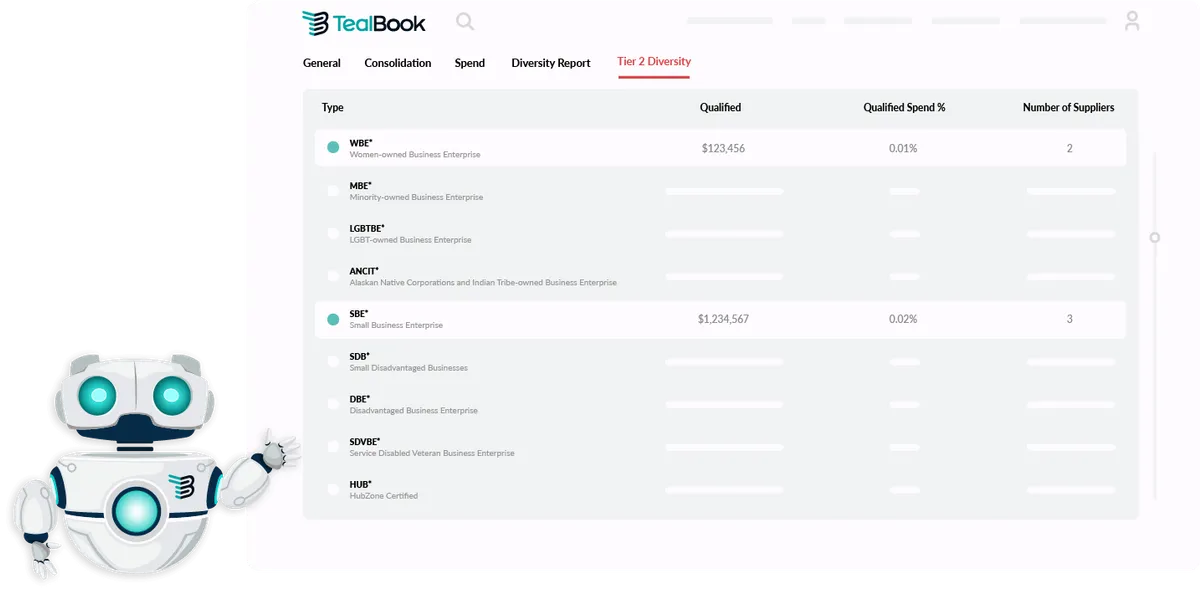Screen dimensions: 1200x594
Task: Click the Qualified Spend % column header
Action: (904, 108)
